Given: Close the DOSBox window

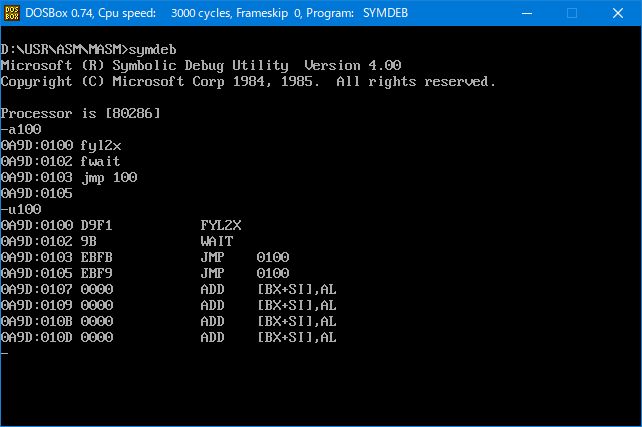Looking at the screenshot, I should (618, 13).
